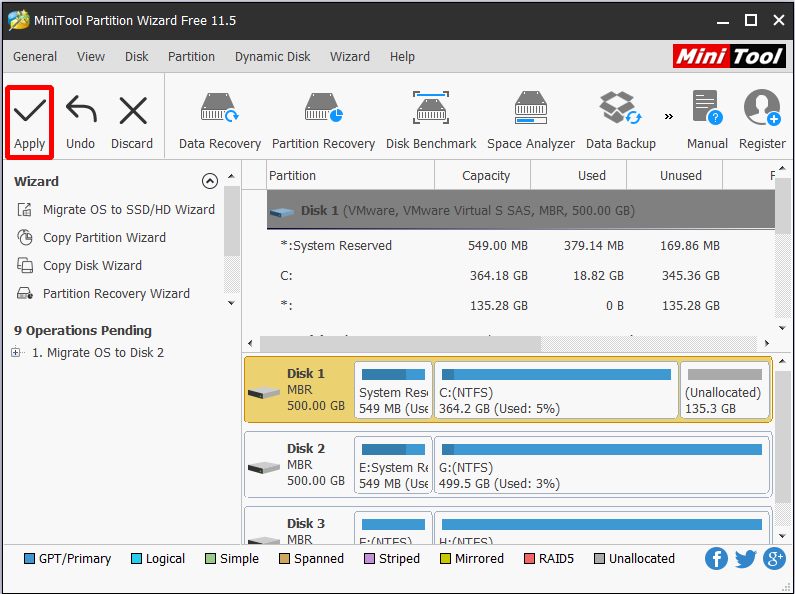The width and height of the screenshot is (795, 594).
Task: Select the Unallocated 135.3 GB block
Action: point(725,390)
